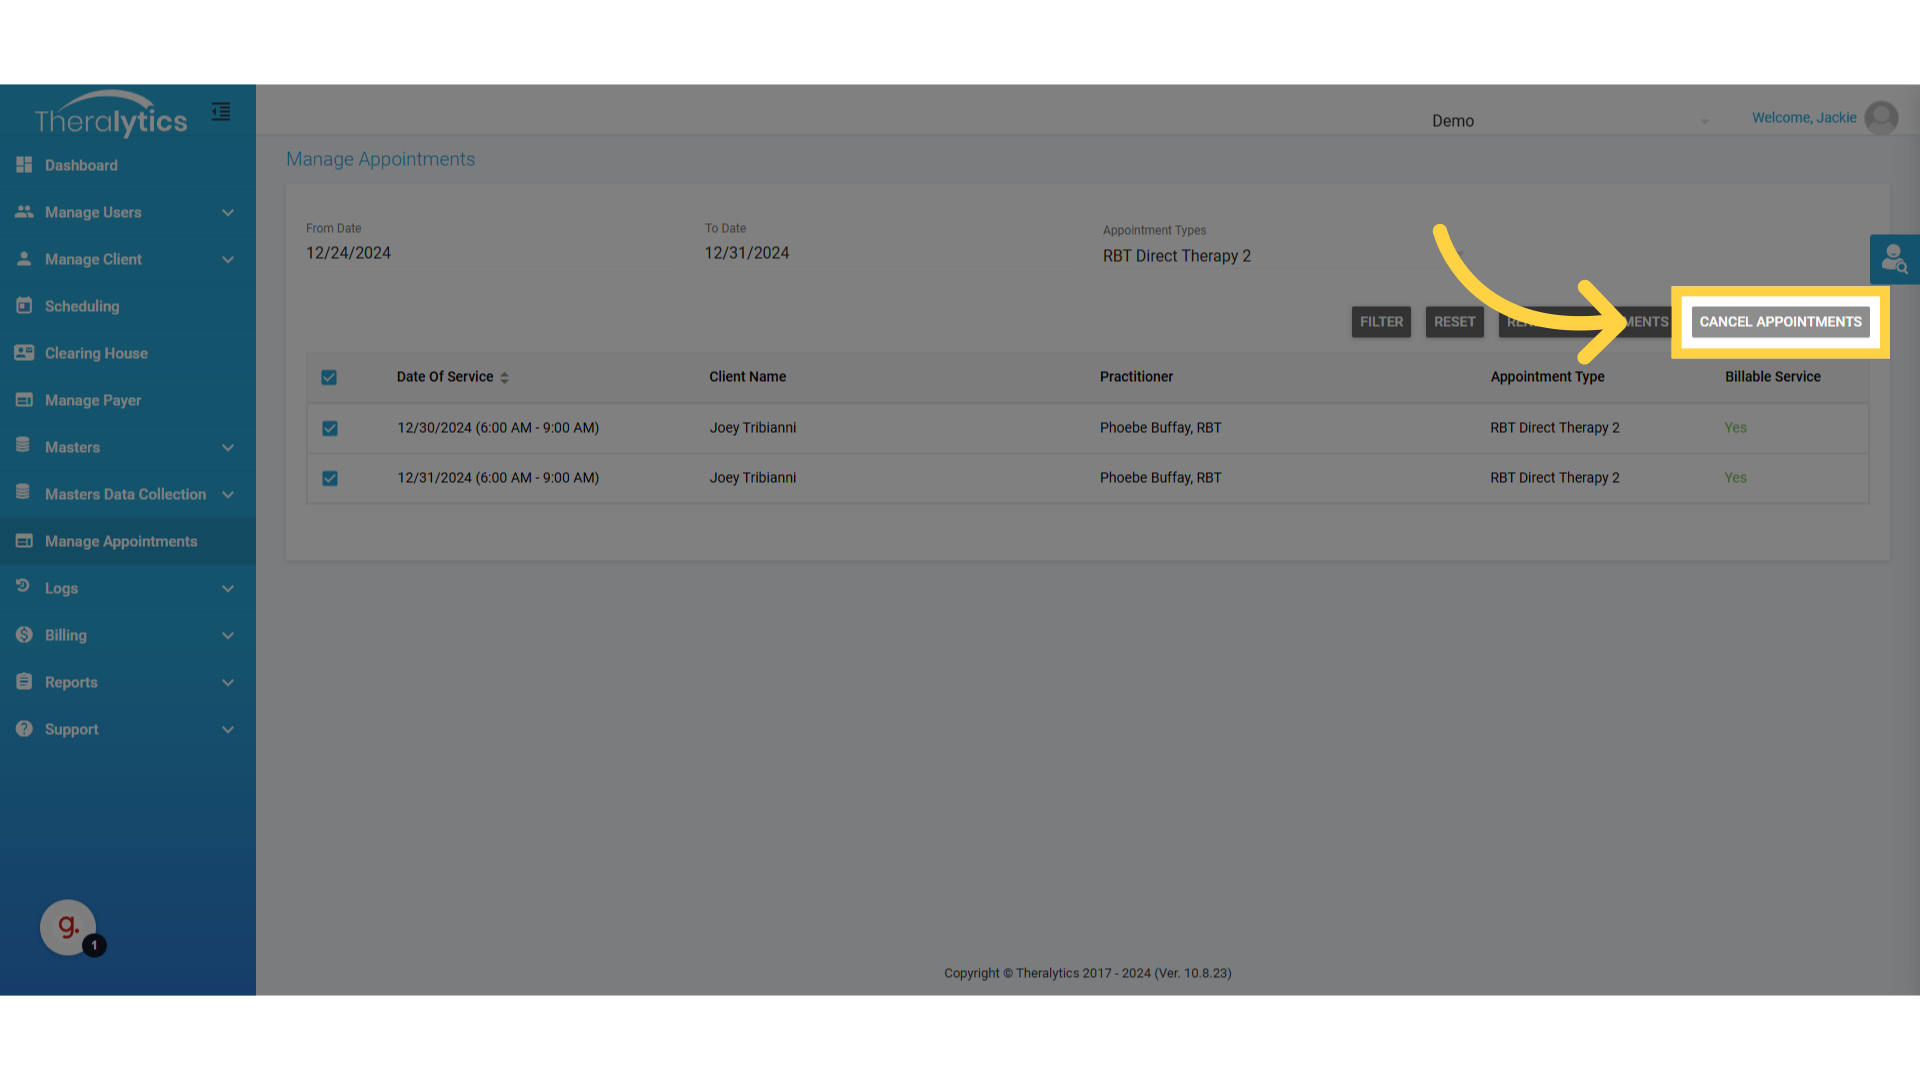This screenshot has width=1920, height=1080.
Task: Open the red g. guide bubble
Action: click(x=68, y=927)
